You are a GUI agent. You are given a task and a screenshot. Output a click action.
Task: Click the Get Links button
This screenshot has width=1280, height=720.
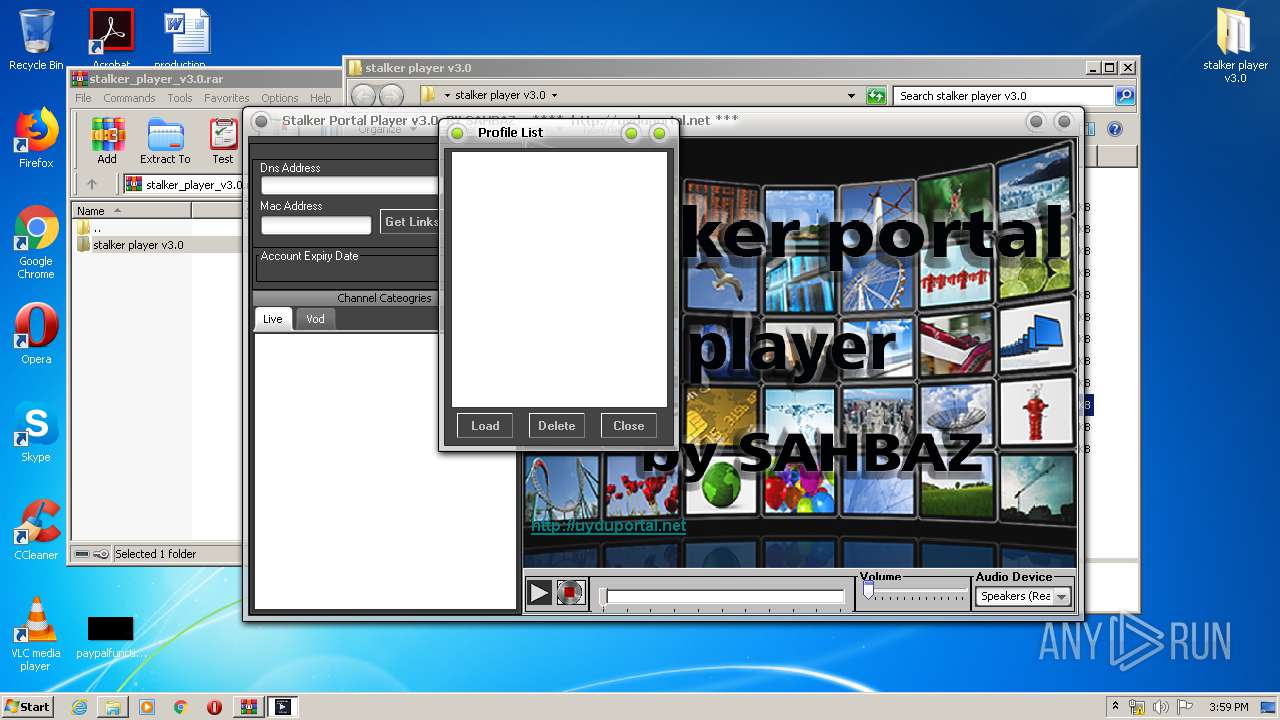coord(410,222)
